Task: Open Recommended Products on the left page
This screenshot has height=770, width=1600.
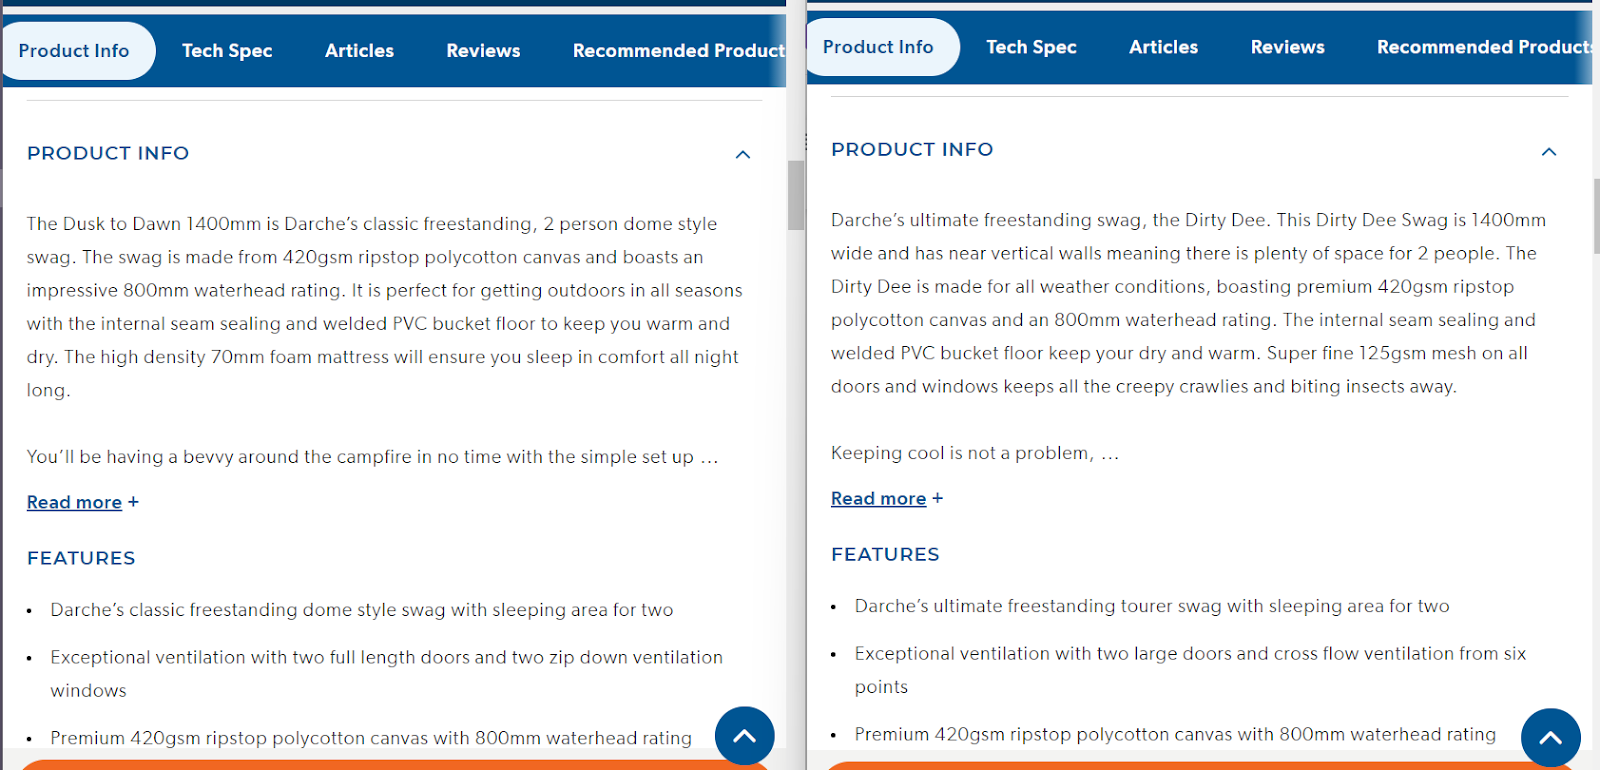Action: tap(678, 50)
